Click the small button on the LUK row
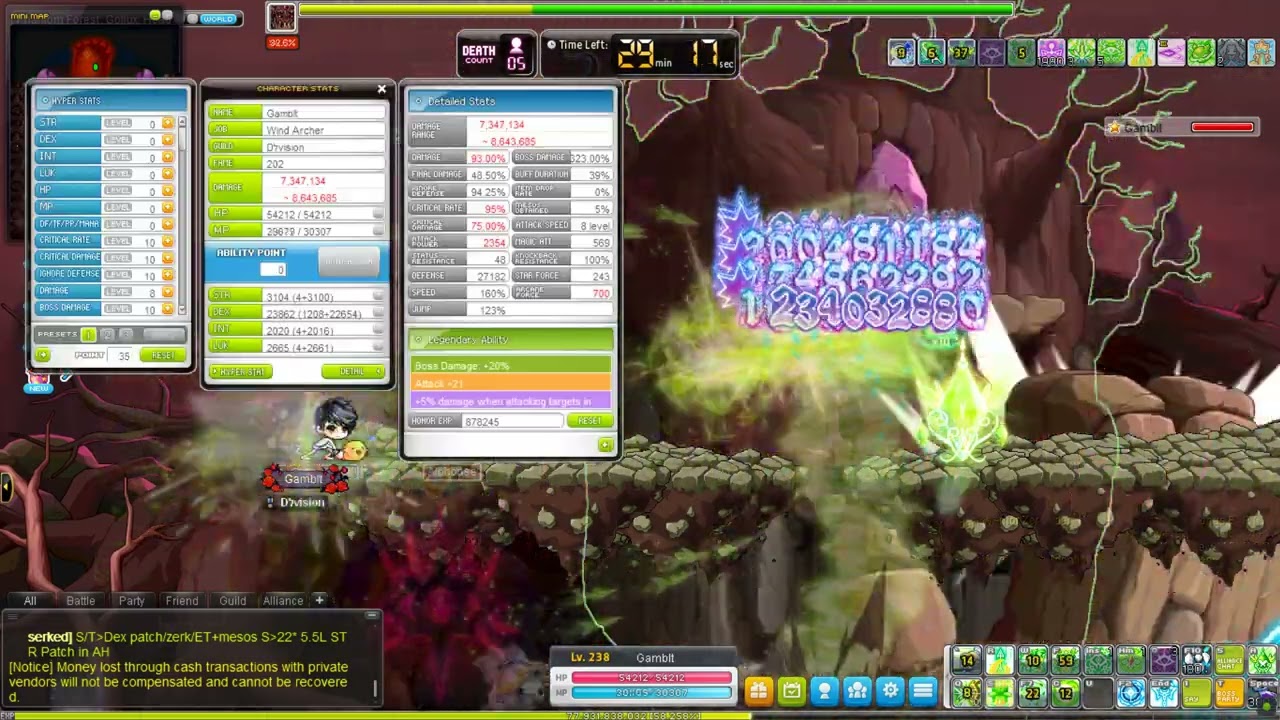 (x=378, y=347)
